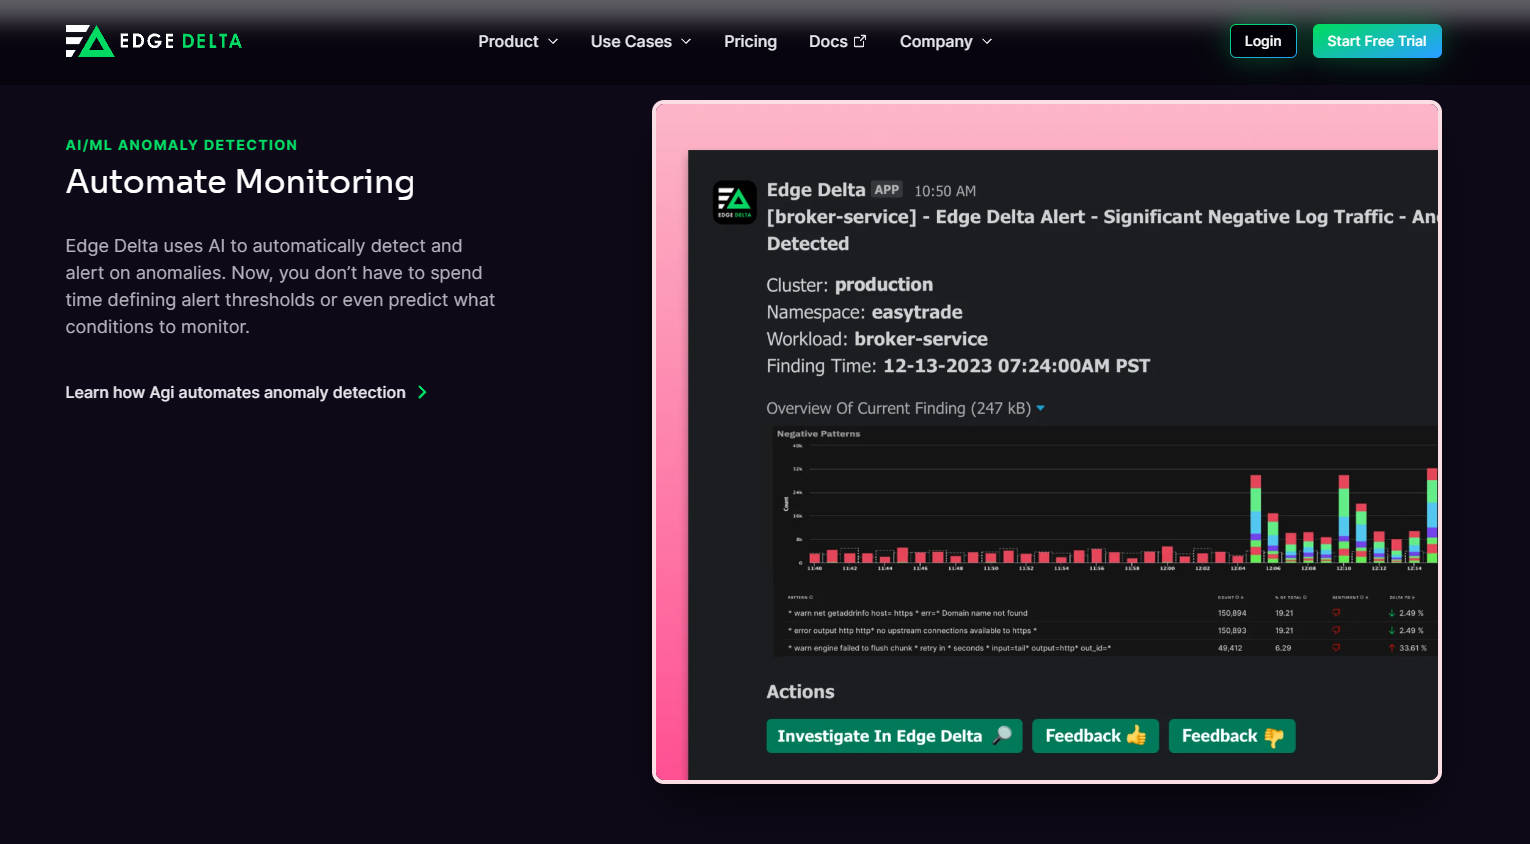Screen dimensions: 1530x844
Task: Open the Docs menu item
Action: pyautogui.click(x=828, y=41)
